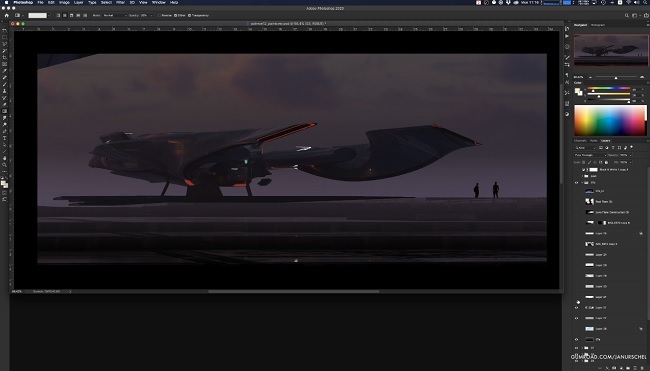The width and height of the screenshot is (650, 371).
Task: Switch to the Channels panel tab
Action: [x=580, y=141]
